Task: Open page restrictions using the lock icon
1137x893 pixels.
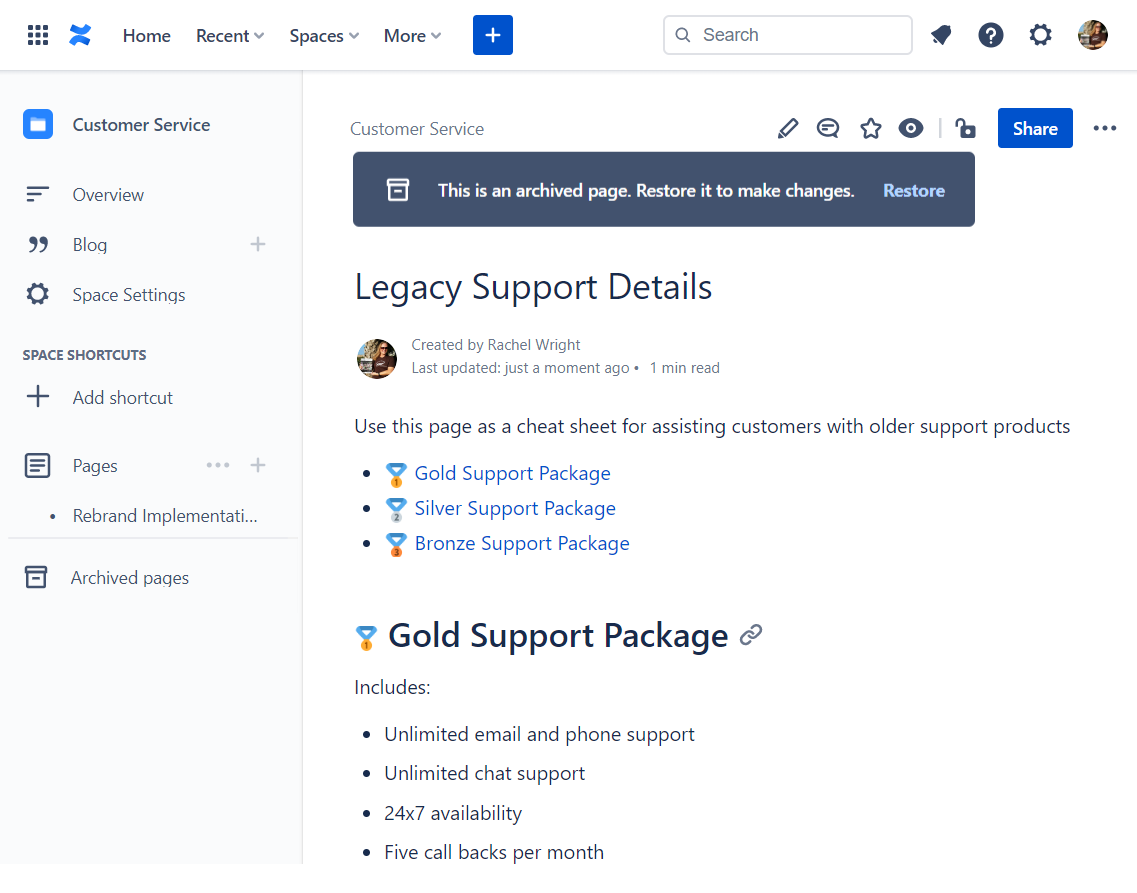Action: tap(965, 128)
